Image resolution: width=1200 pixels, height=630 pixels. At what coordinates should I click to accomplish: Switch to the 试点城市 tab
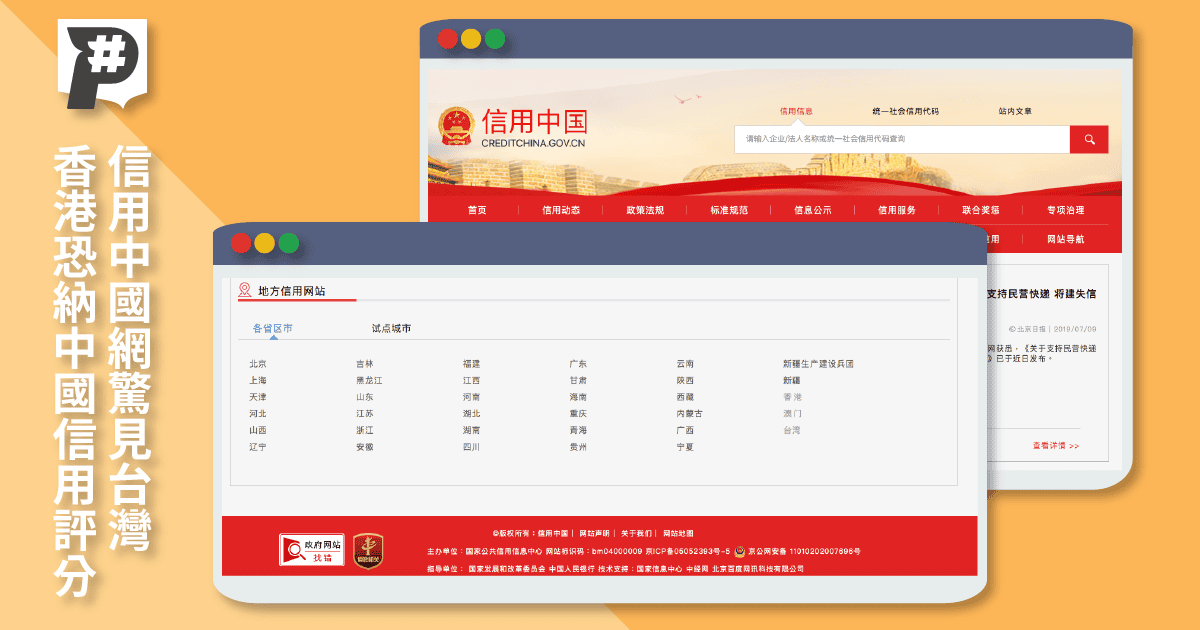391,328
